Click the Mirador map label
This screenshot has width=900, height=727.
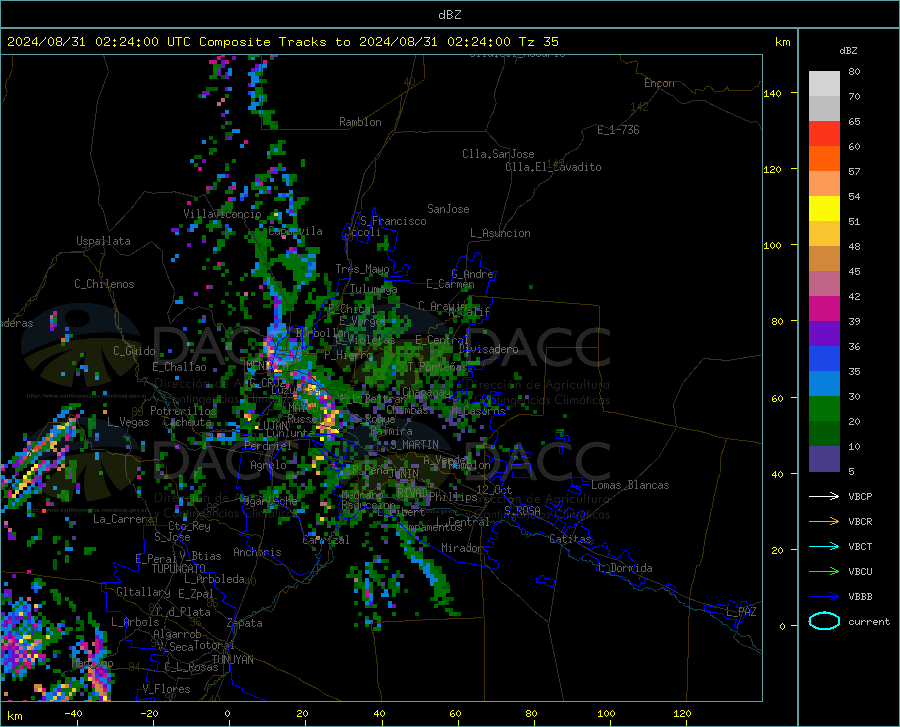point(462,548)
